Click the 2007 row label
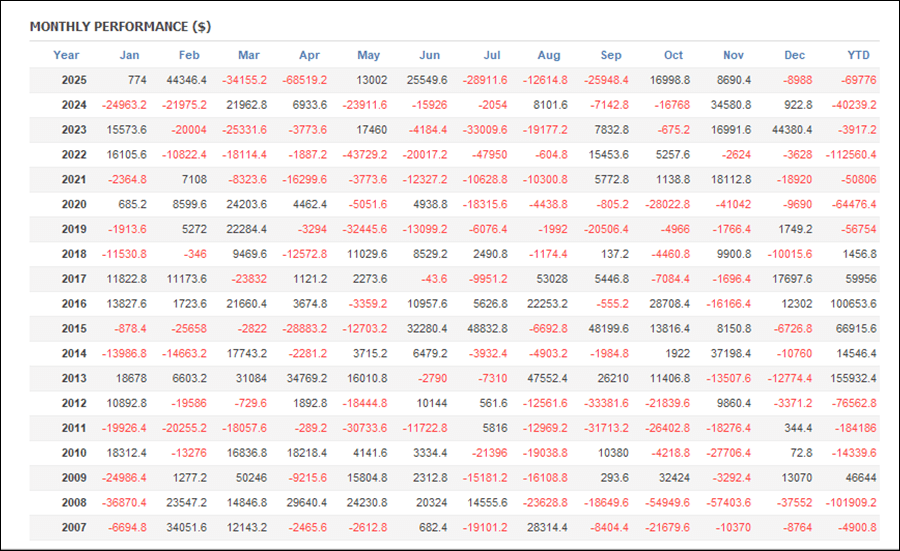The height and width of the screenshot is (551, 900). [x=74, y=527]
